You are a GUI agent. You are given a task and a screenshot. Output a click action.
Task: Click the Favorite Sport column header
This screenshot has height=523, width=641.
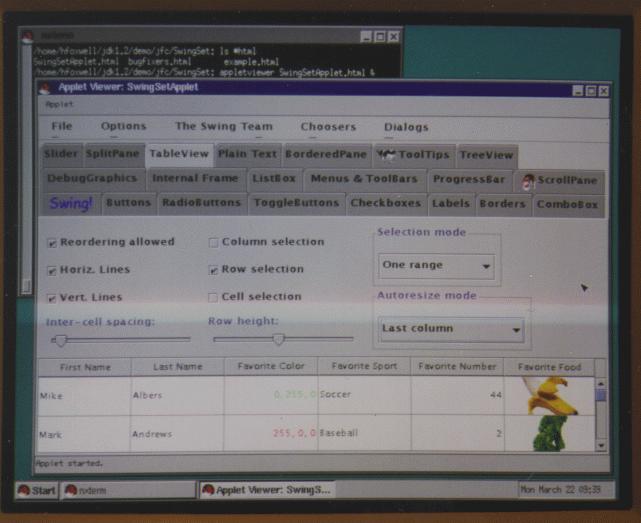pyautogui.click(x=364, y=367)
